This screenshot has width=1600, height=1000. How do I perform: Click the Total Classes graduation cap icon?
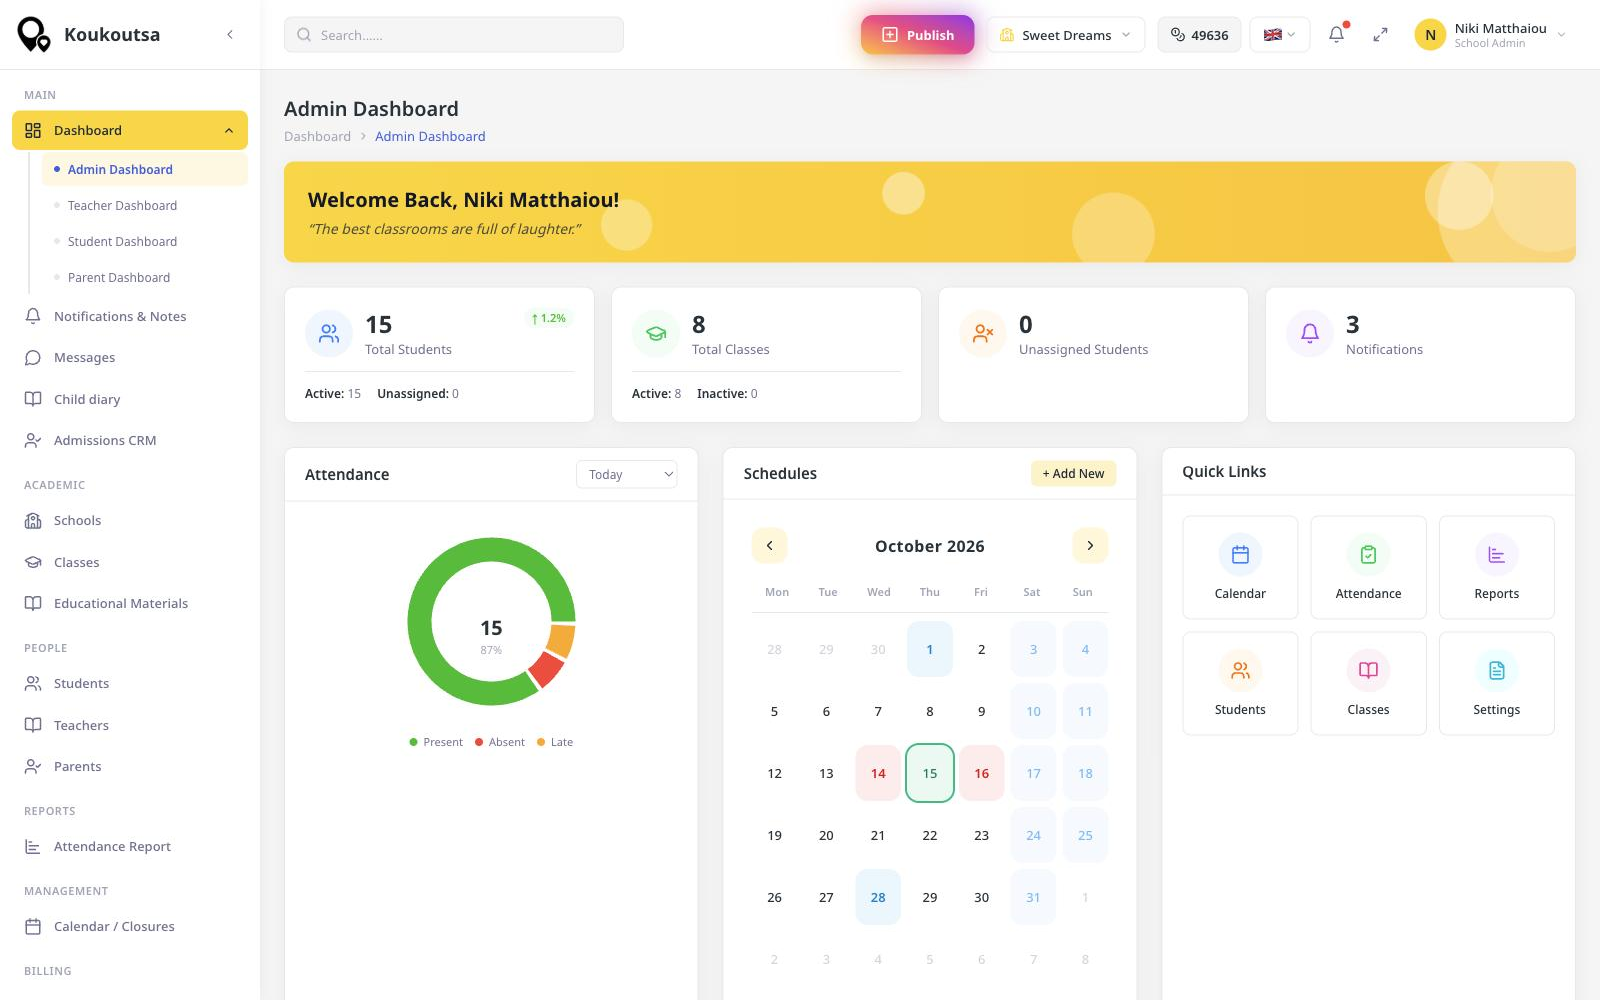click(656, 334)
